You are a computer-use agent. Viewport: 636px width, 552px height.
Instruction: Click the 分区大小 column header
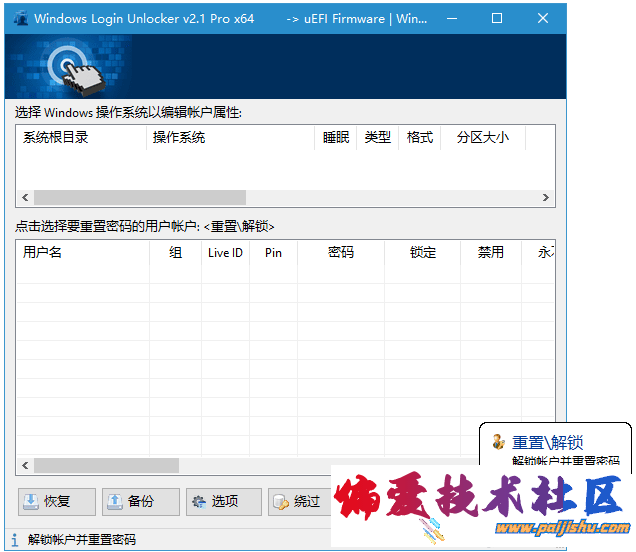click(x=482, y=138)
